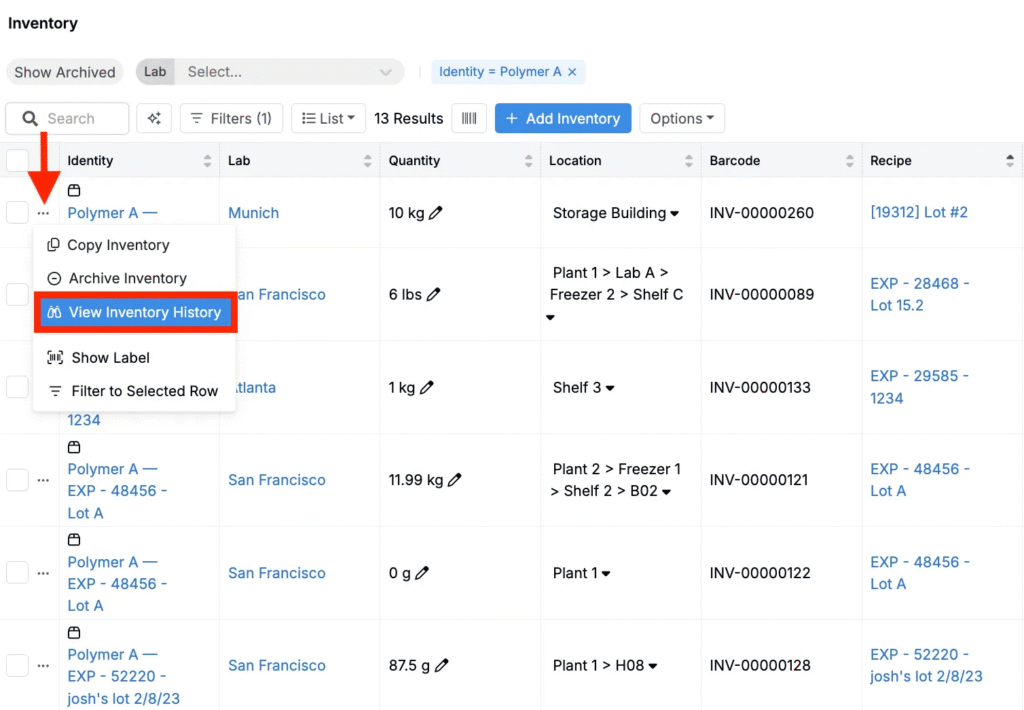The width and height of the screenshot is (1024, 710).
Task: Open the Storage Building location dropdown
Action: click(675, 213)
